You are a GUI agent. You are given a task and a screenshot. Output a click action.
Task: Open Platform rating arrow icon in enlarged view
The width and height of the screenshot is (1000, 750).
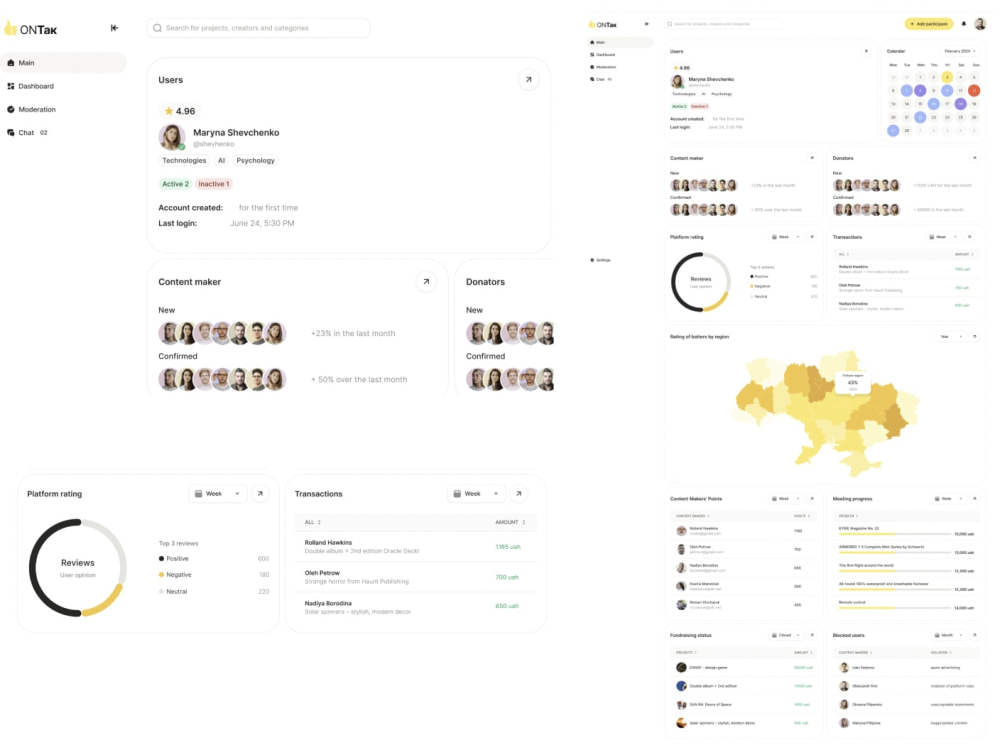260,494
